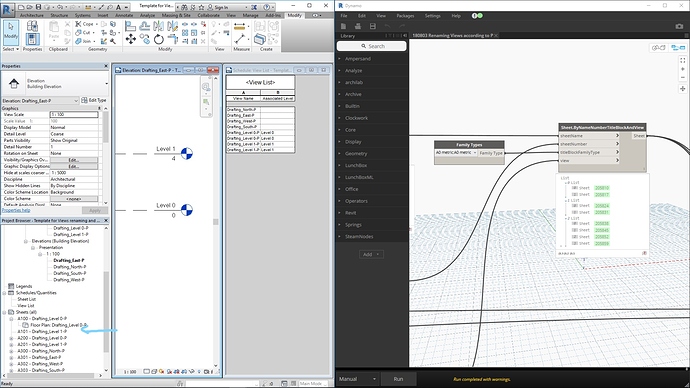This screenshot has width=690, height=388.
Task: Collapse the A100 - Drafting_Level 0-P sheet
Action: tap(11, 318)
